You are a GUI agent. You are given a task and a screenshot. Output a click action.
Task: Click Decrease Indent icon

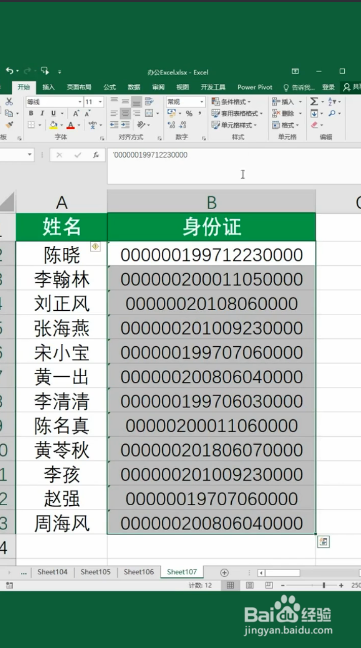click(114, 124)
